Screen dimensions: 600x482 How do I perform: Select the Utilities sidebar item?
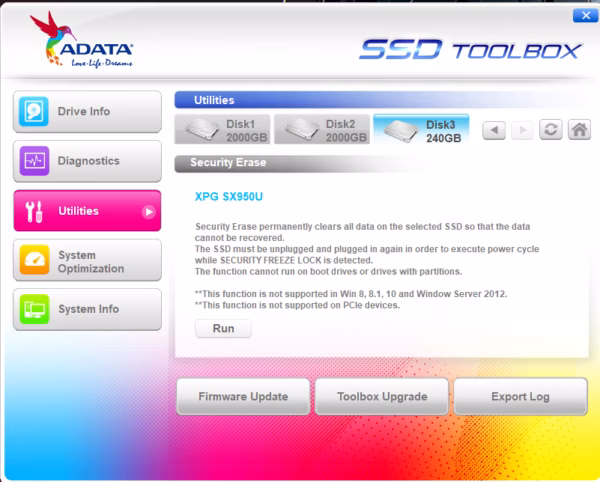click(87, 211)
